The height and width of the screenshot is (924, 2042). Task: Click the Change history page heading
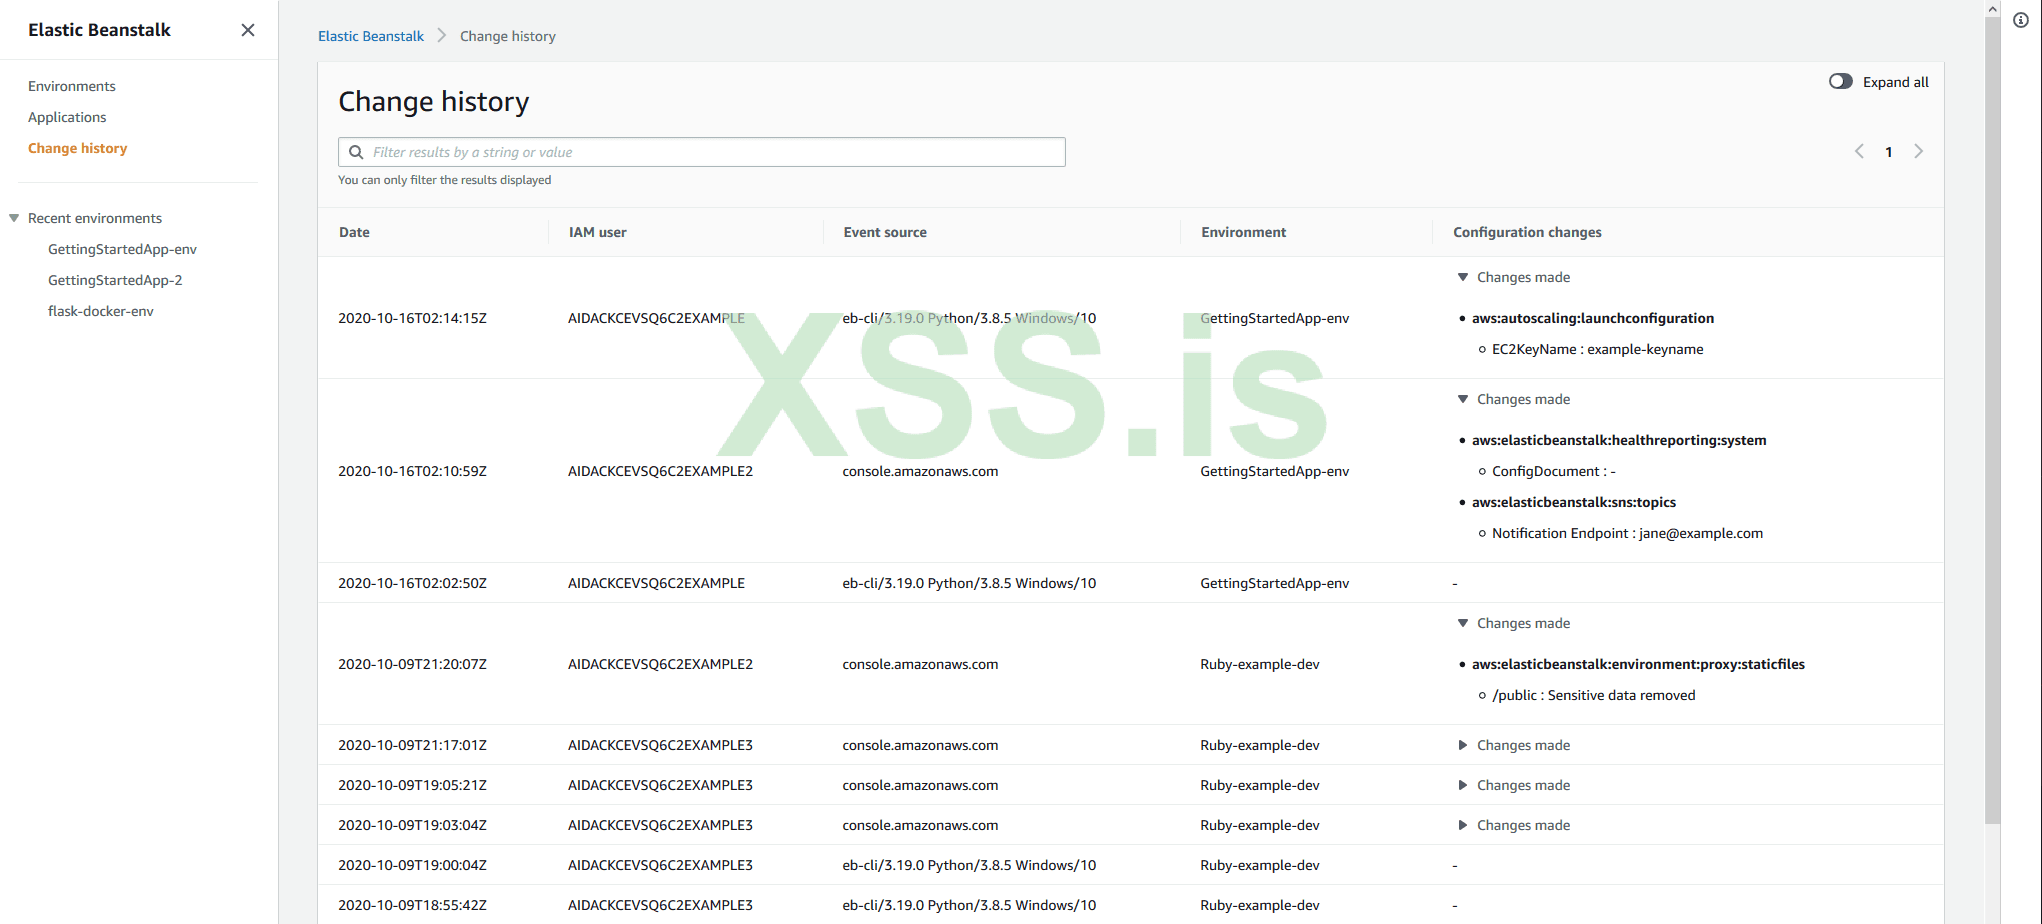coord(434,102)
